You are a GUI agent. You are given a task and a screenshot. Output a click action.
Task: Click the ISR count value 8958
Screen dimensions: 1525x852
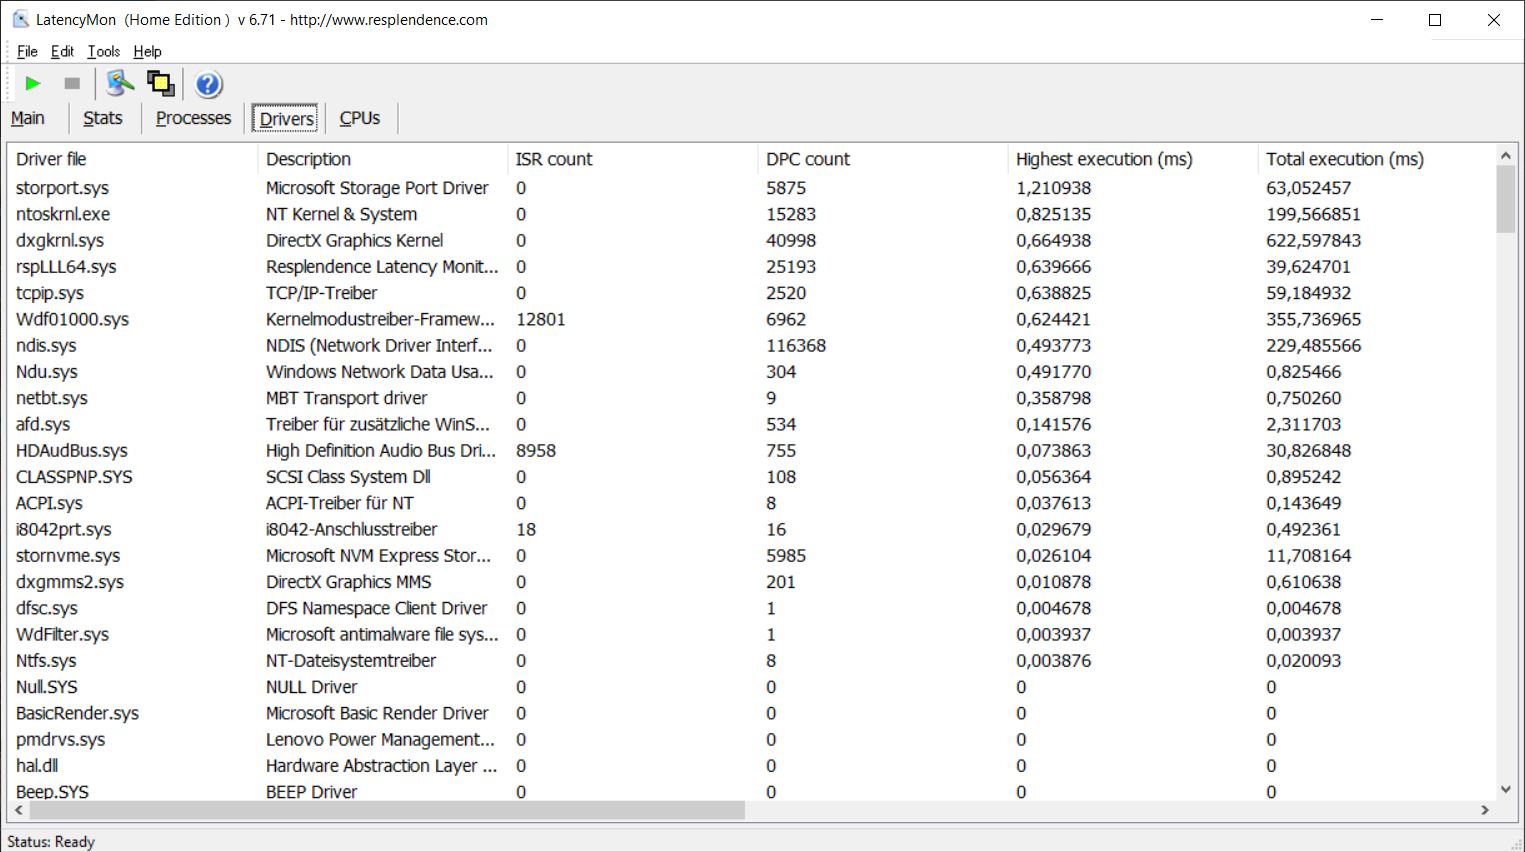pos(535,450)
